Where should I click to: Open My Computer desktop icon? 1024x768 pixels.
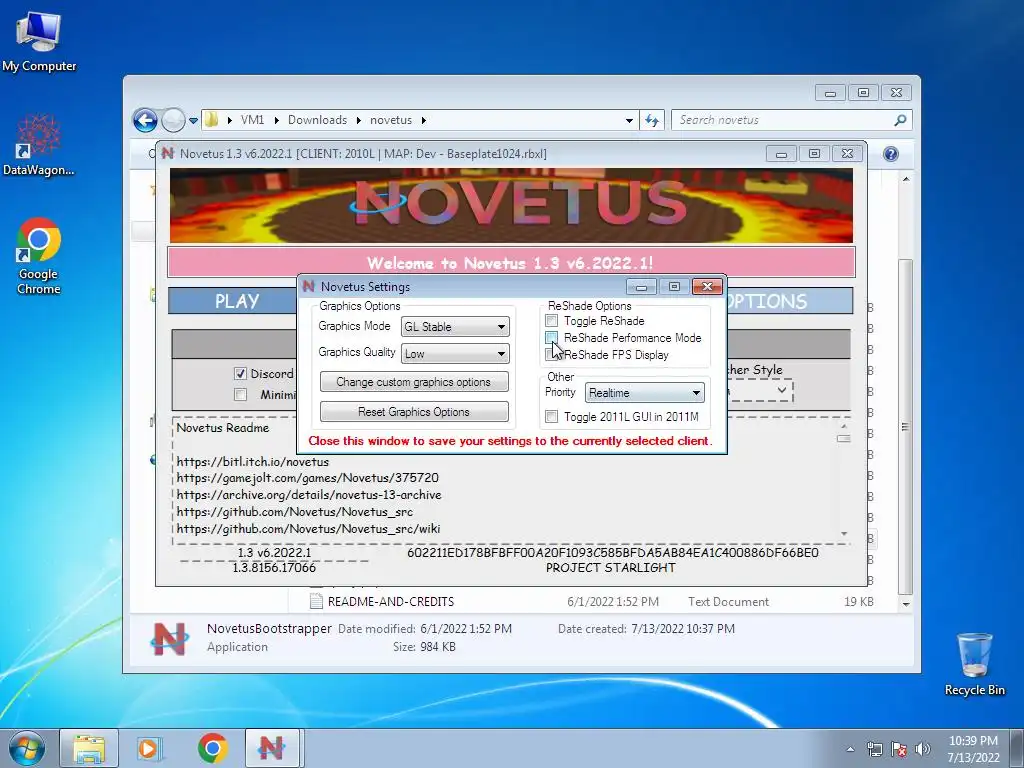click(x=39, y=39)
